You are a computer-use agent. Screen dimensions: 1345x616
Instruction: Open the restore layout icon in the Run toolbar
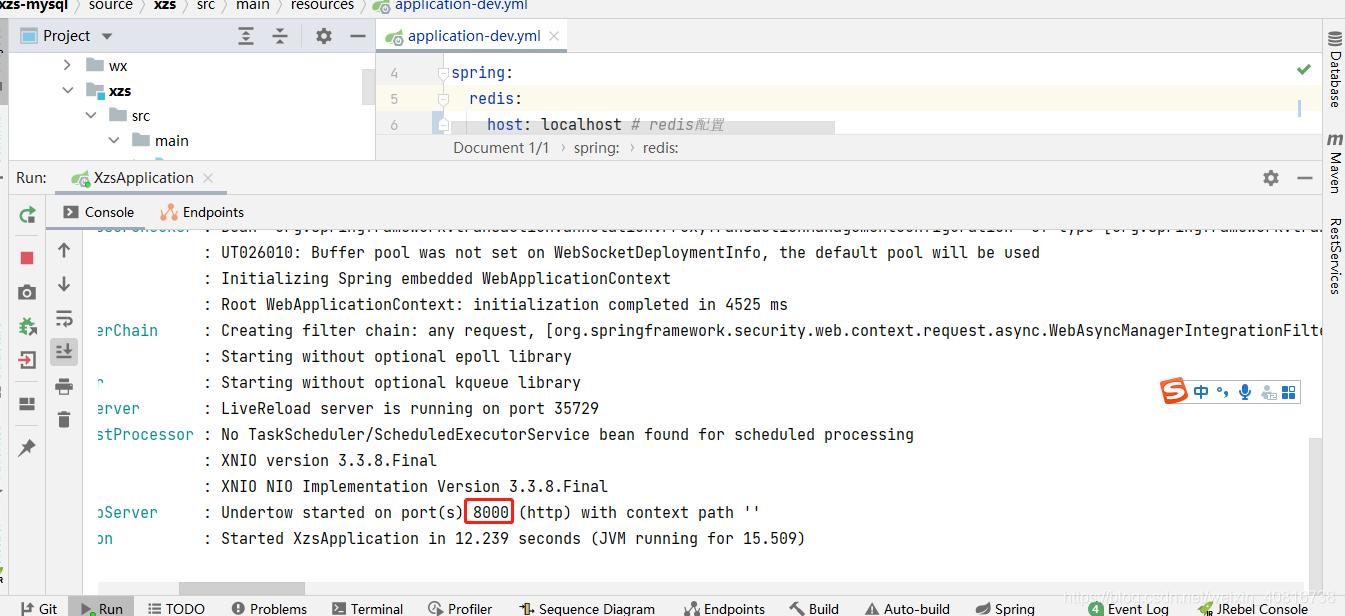pyautogui.click(x=27, y=404)
